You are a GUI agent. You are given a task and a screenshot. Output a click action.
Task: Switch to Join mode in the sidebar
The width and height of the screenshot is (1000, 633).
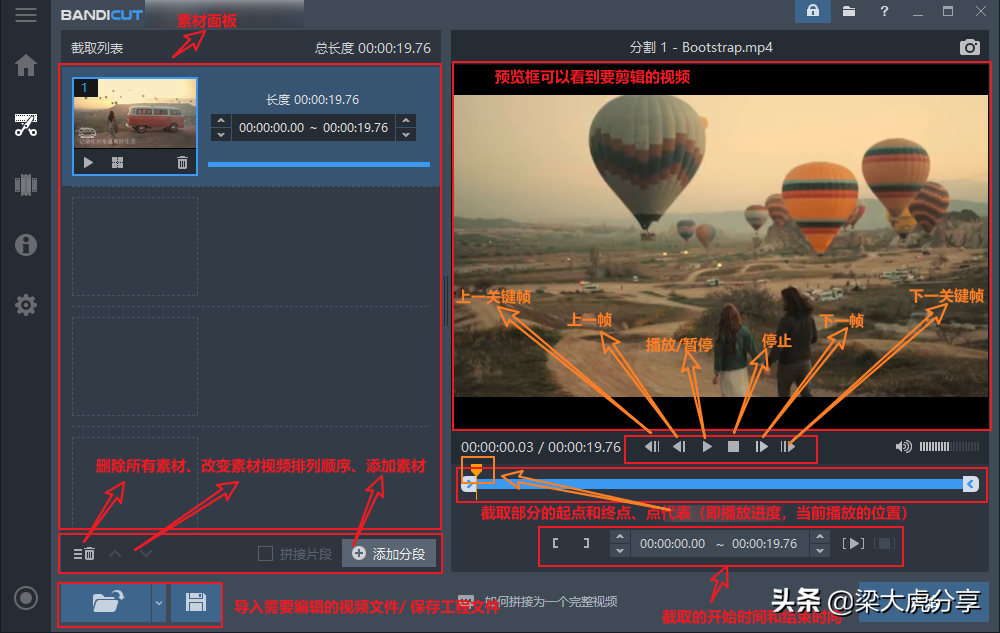click(x=26, y=185)
